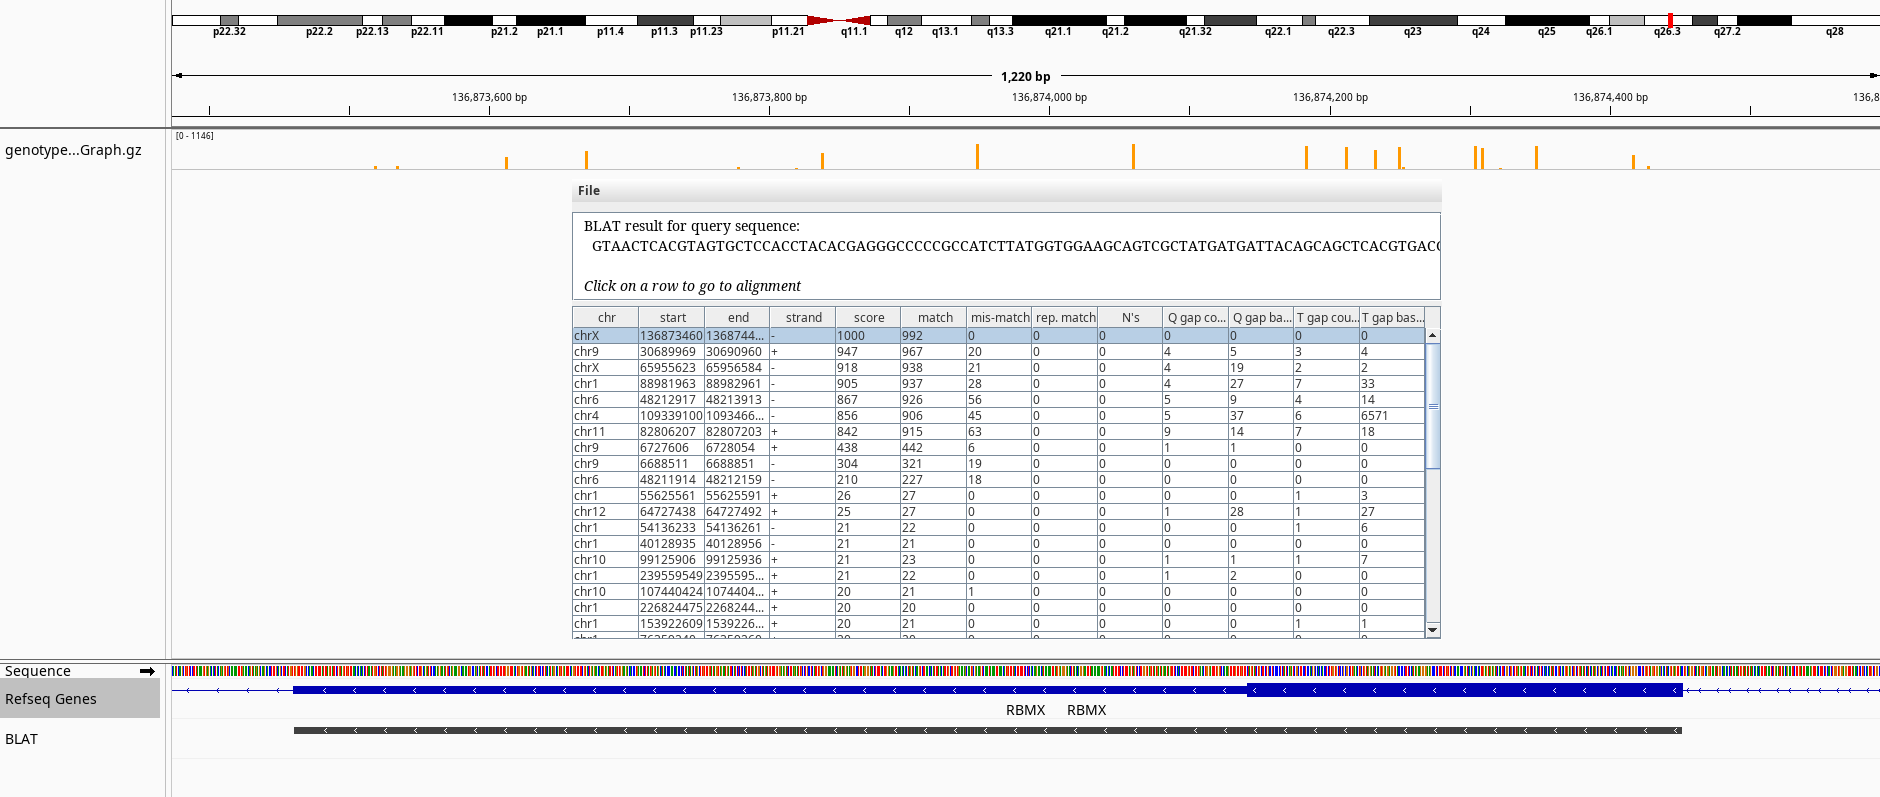1880x797 pixels.
Task: Click the score cell showing 1000
Action: (x=868, y=336)
